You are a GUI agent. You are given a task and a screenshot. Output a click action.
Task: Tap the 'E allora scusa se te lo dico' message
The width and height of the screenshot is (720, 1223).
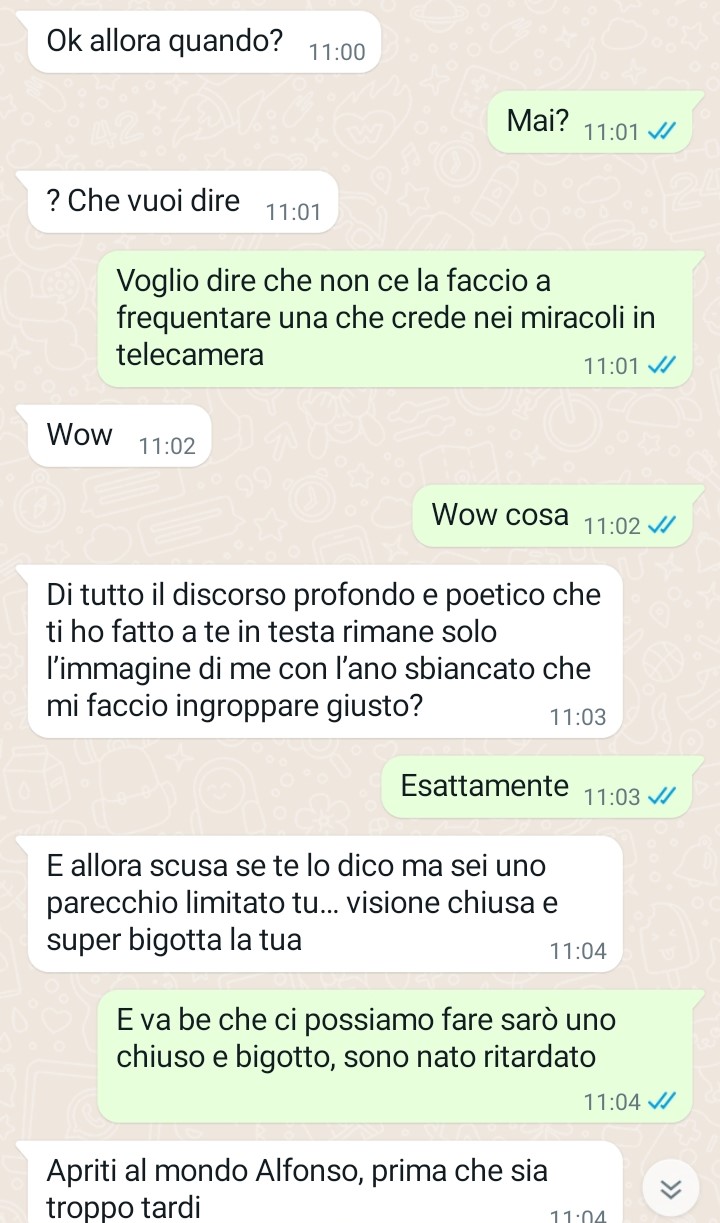(325, 904)
